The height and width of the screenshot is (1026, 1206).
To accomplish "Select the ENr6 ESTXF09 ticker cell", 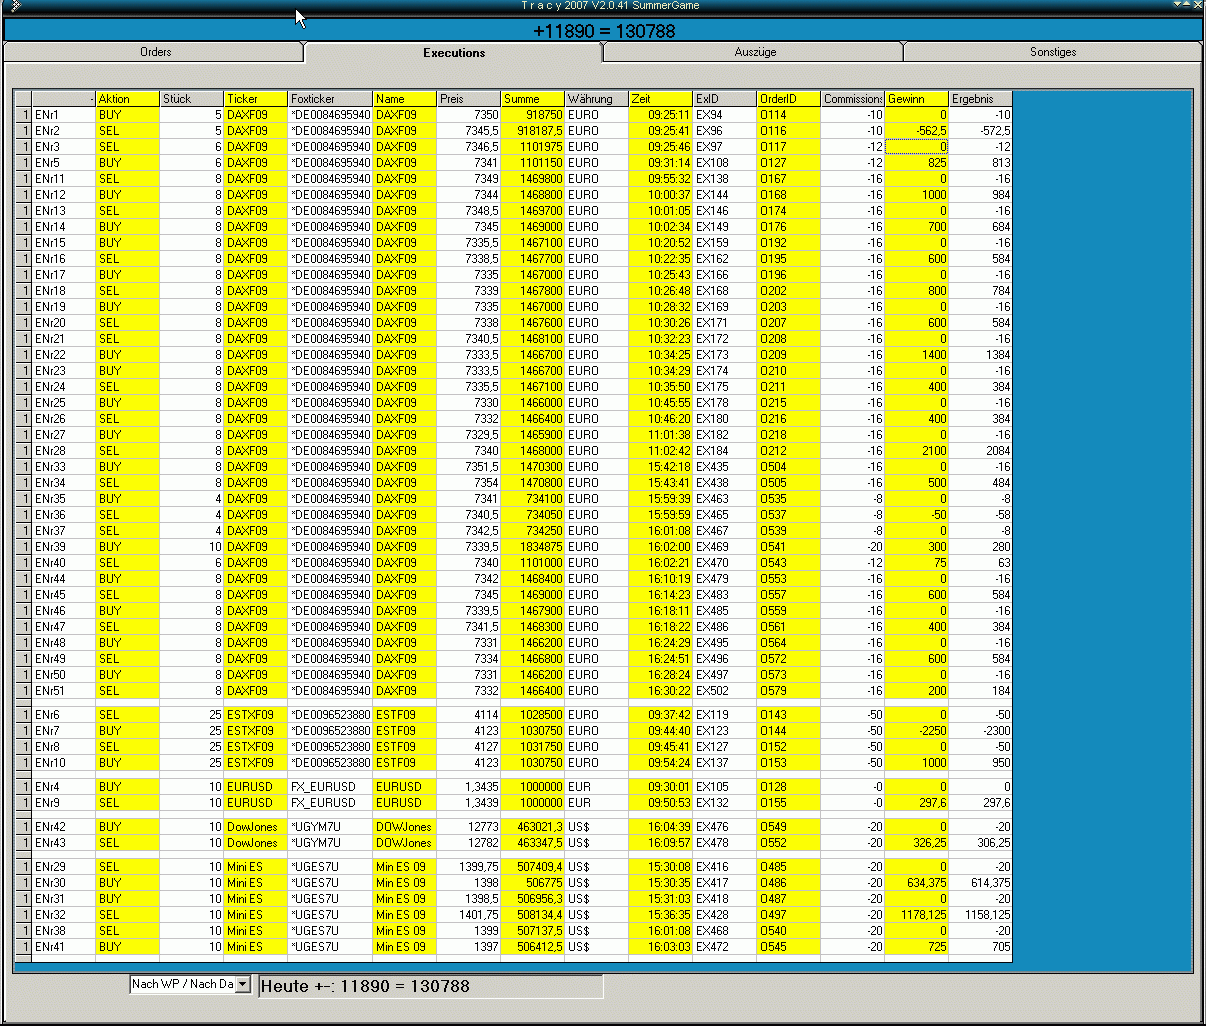I will [x=255, y=715].
